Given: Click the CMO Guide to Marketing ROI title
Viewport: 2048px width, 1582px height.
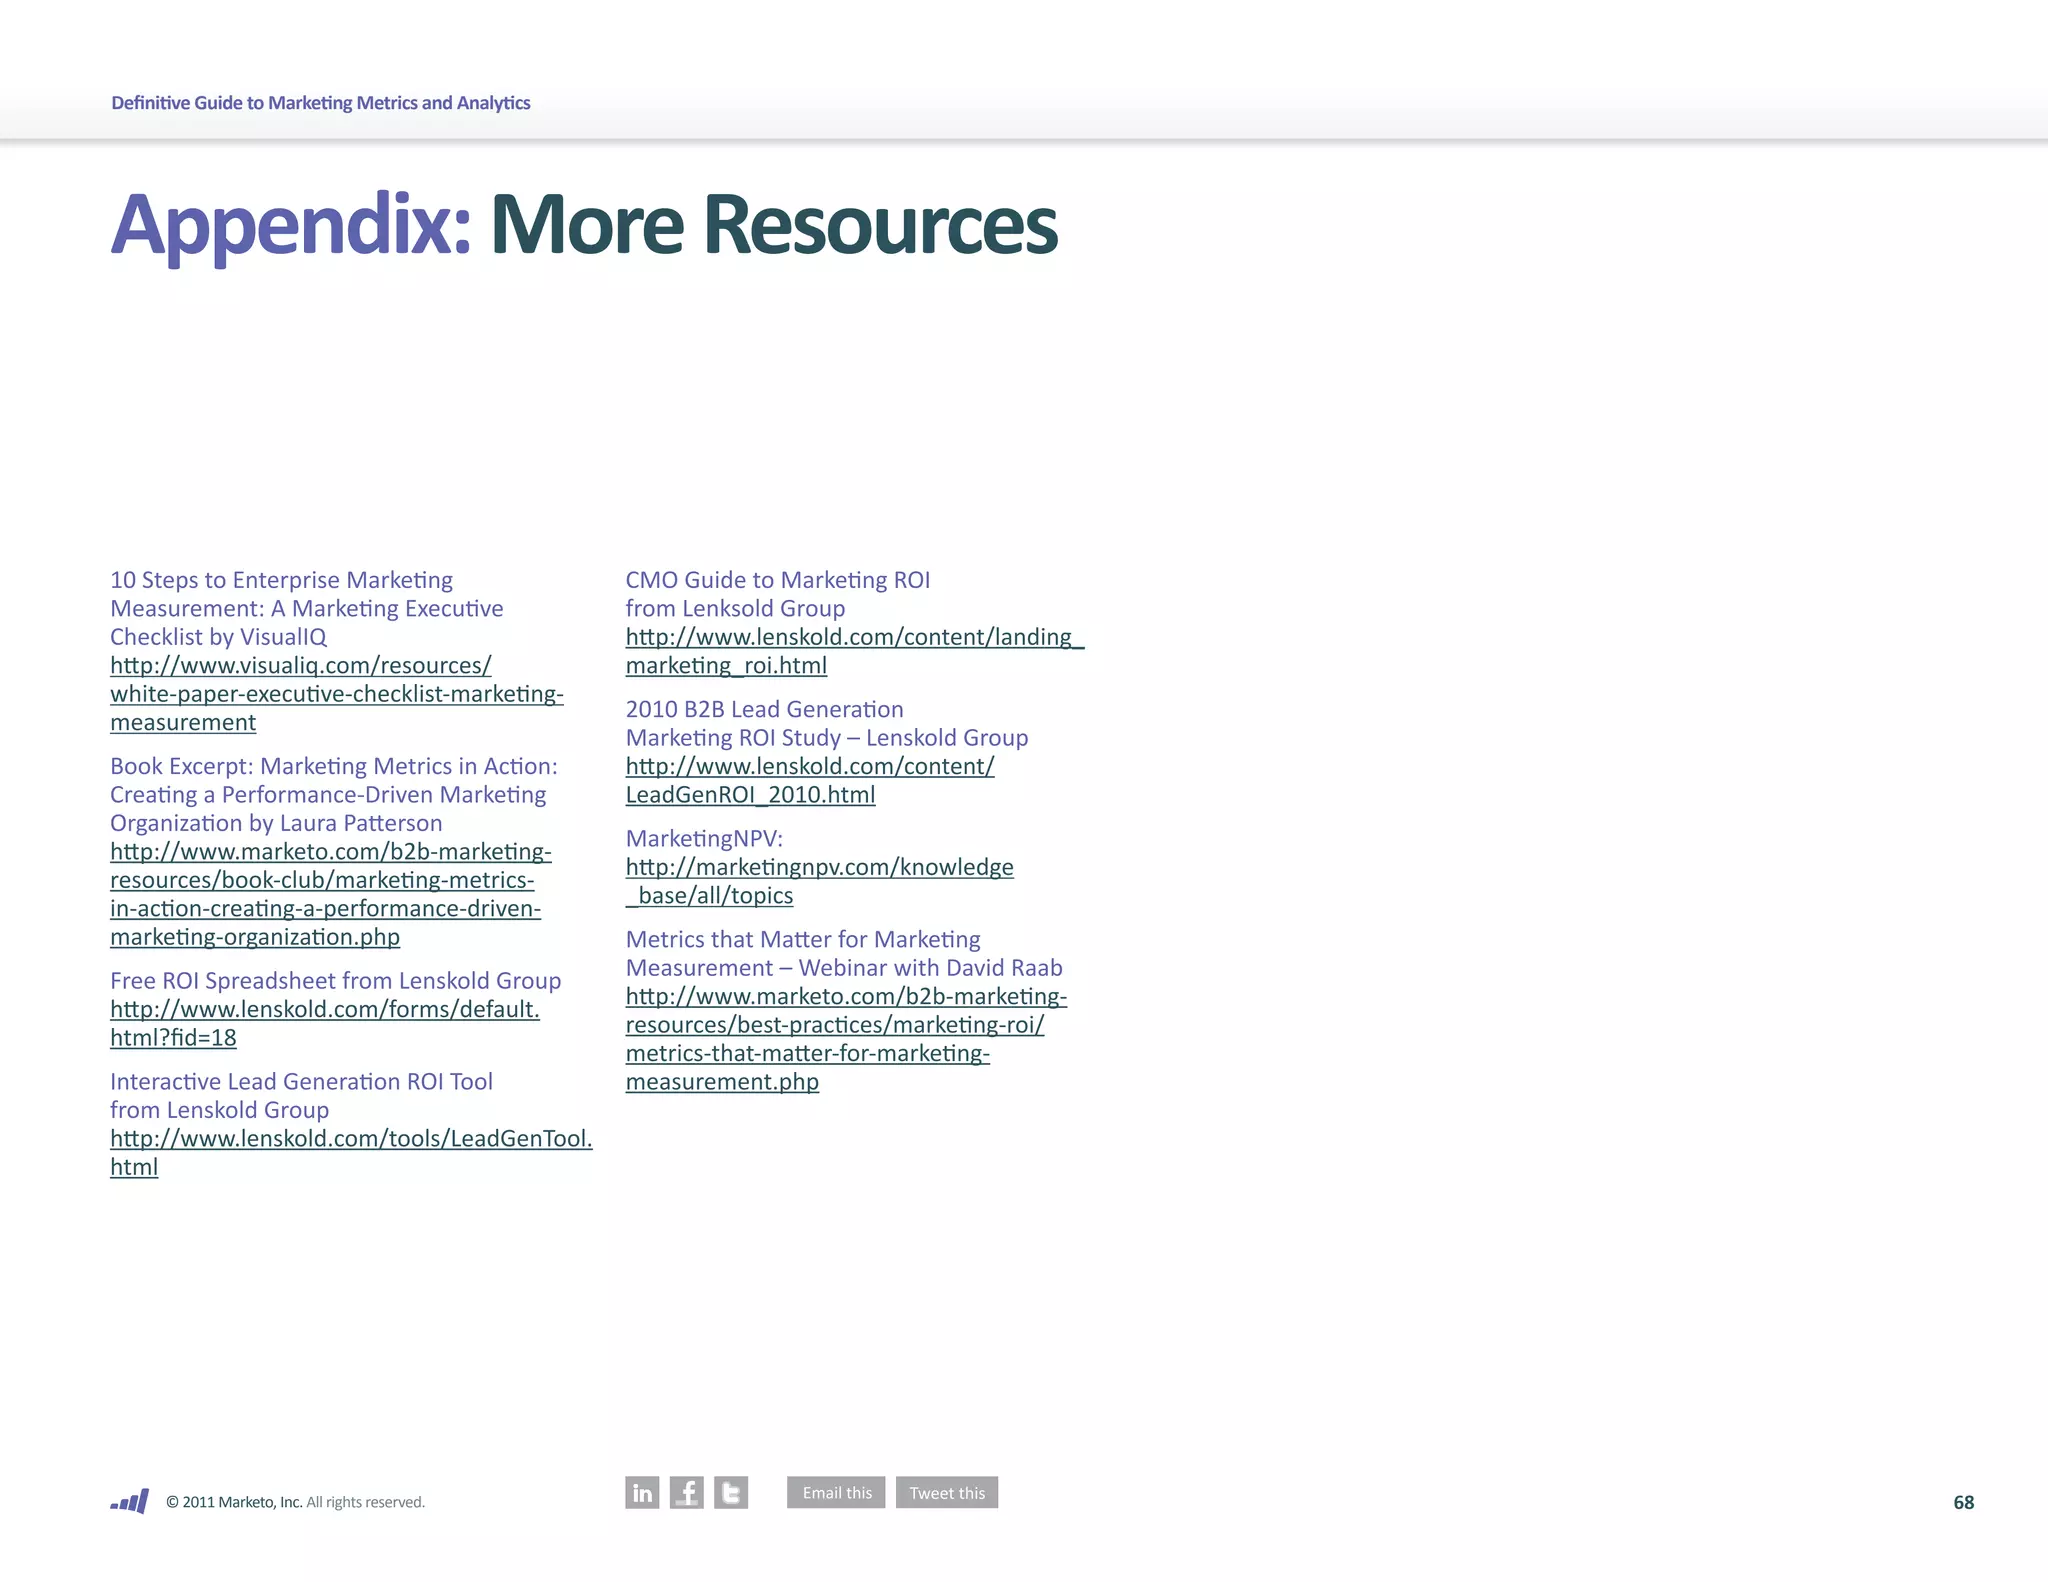Looking at the screenshot, I should [x=777, y=580].
